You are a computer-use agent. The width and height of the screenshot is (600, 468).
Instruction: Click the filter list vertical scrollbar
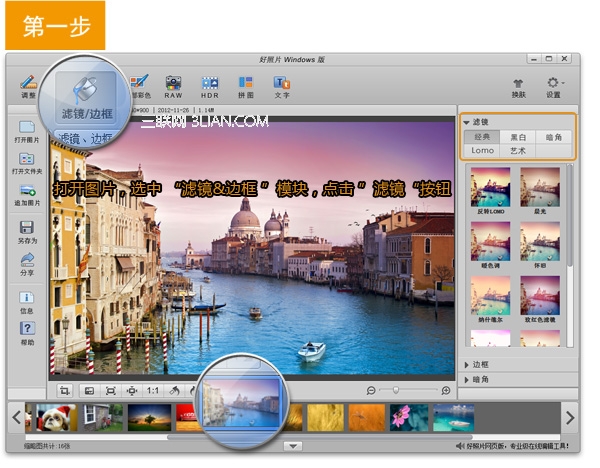tap(569, 215)
